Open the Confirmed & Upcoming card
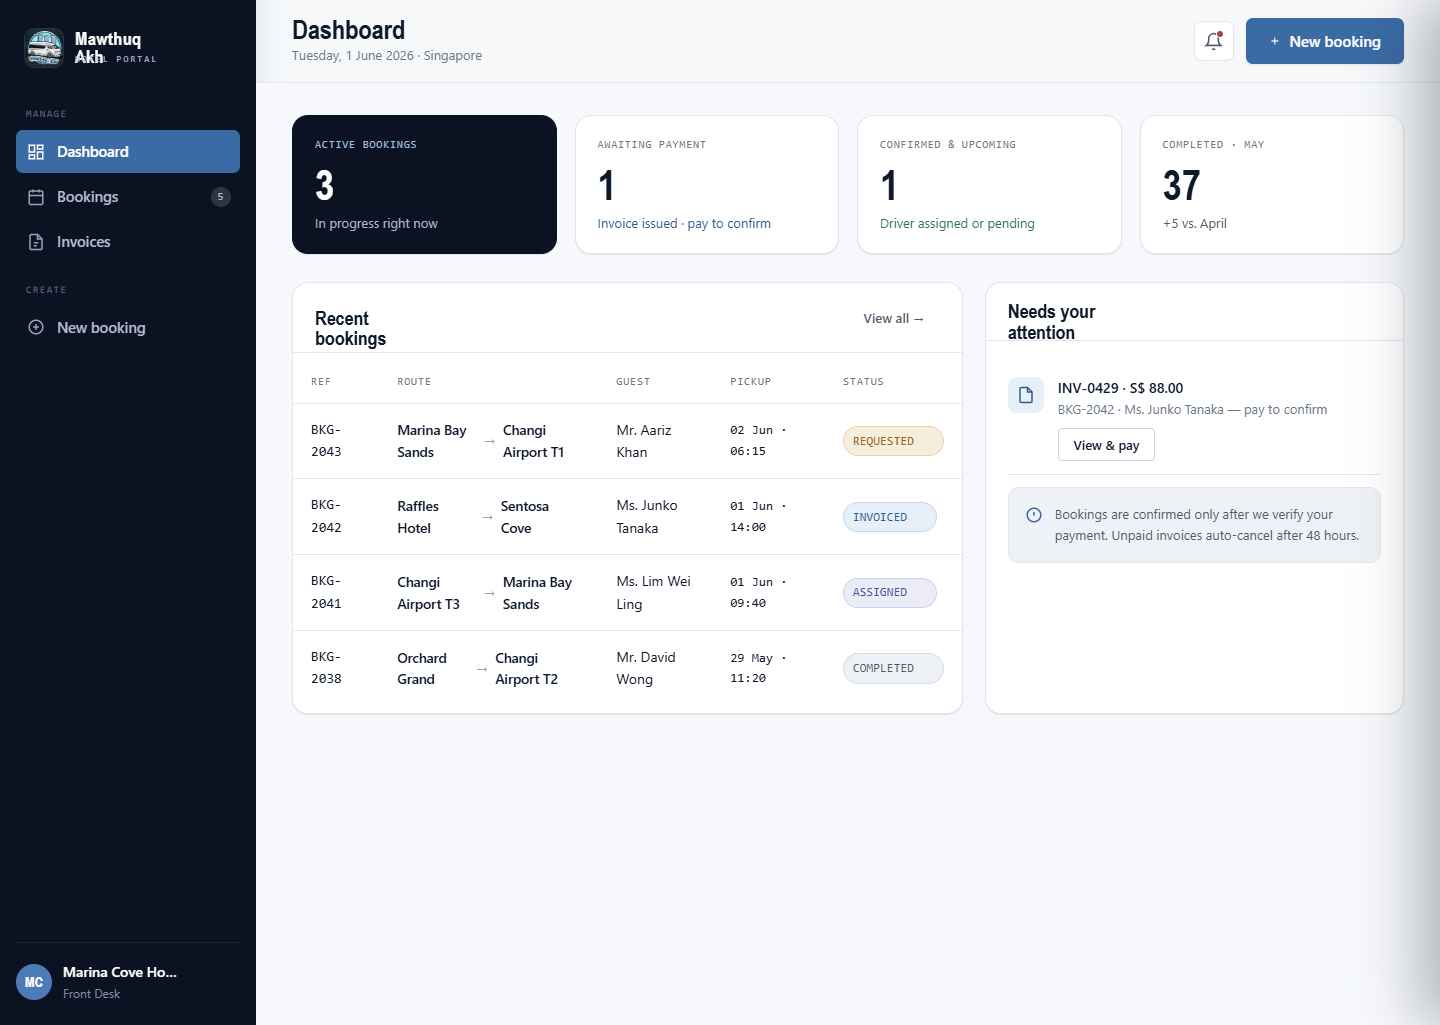The image size is (1440, 1025). [989, 184]
